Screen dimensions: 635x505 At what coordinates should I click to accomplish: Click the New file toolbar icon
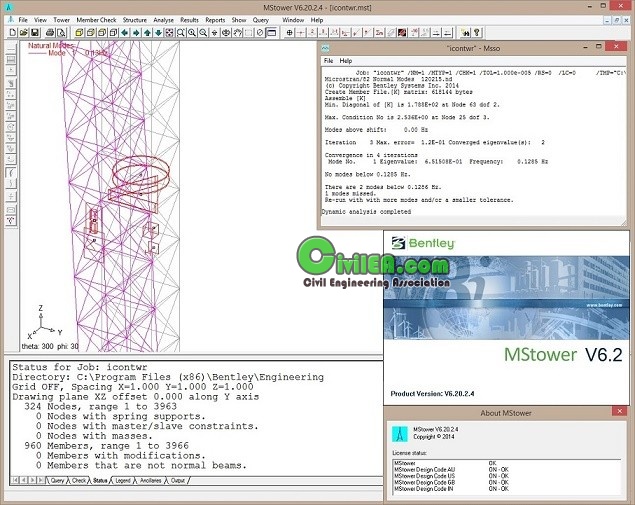click(13, 33)
